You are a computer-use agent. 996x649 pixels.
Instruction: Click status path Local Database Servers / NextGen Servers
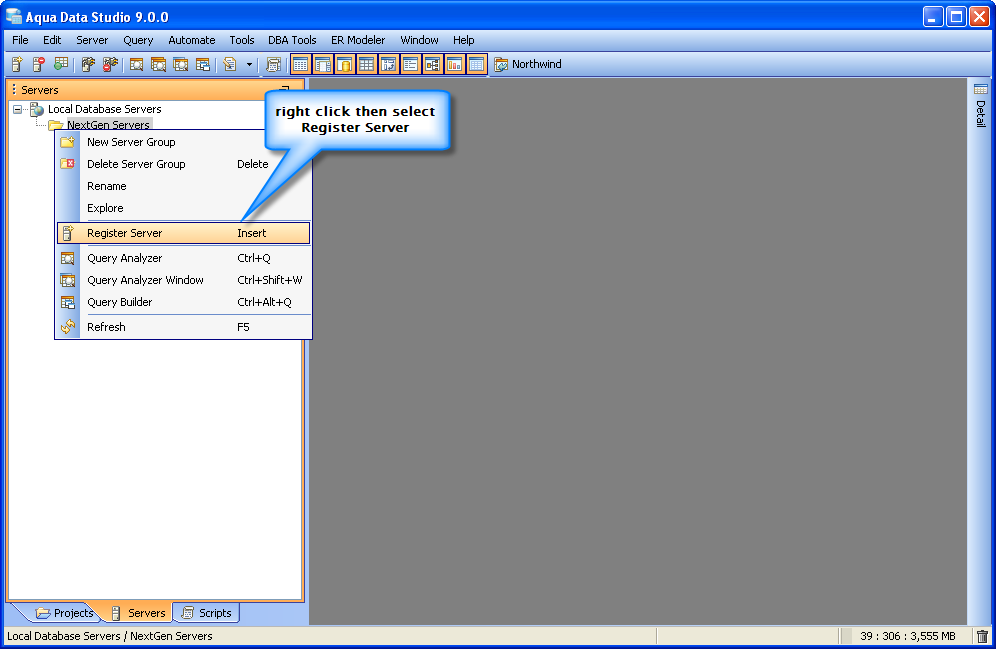point(110,636)
